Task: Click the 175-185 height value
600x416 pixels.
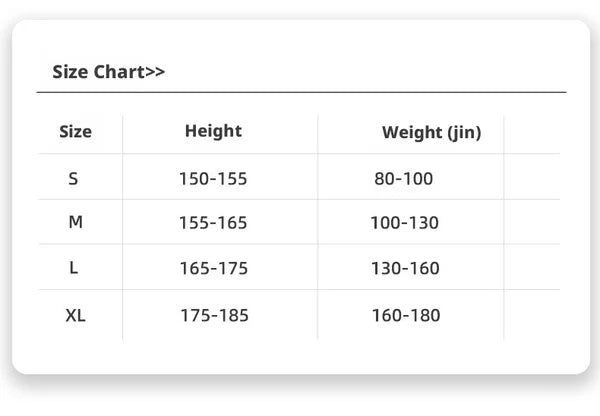Action: tap(214, 316)
